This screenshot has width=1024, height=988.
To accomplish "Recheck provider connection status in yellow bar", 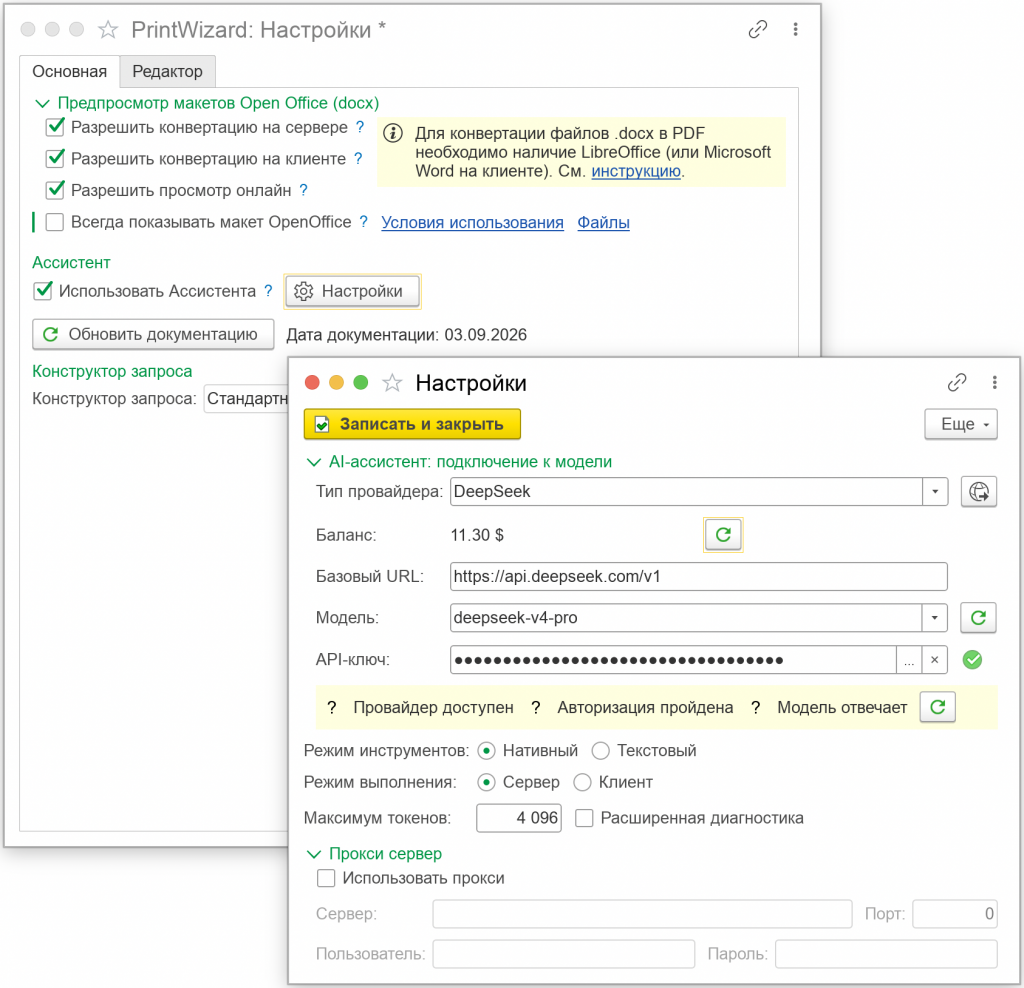I will pyautogui.click(x=937, y=707).
